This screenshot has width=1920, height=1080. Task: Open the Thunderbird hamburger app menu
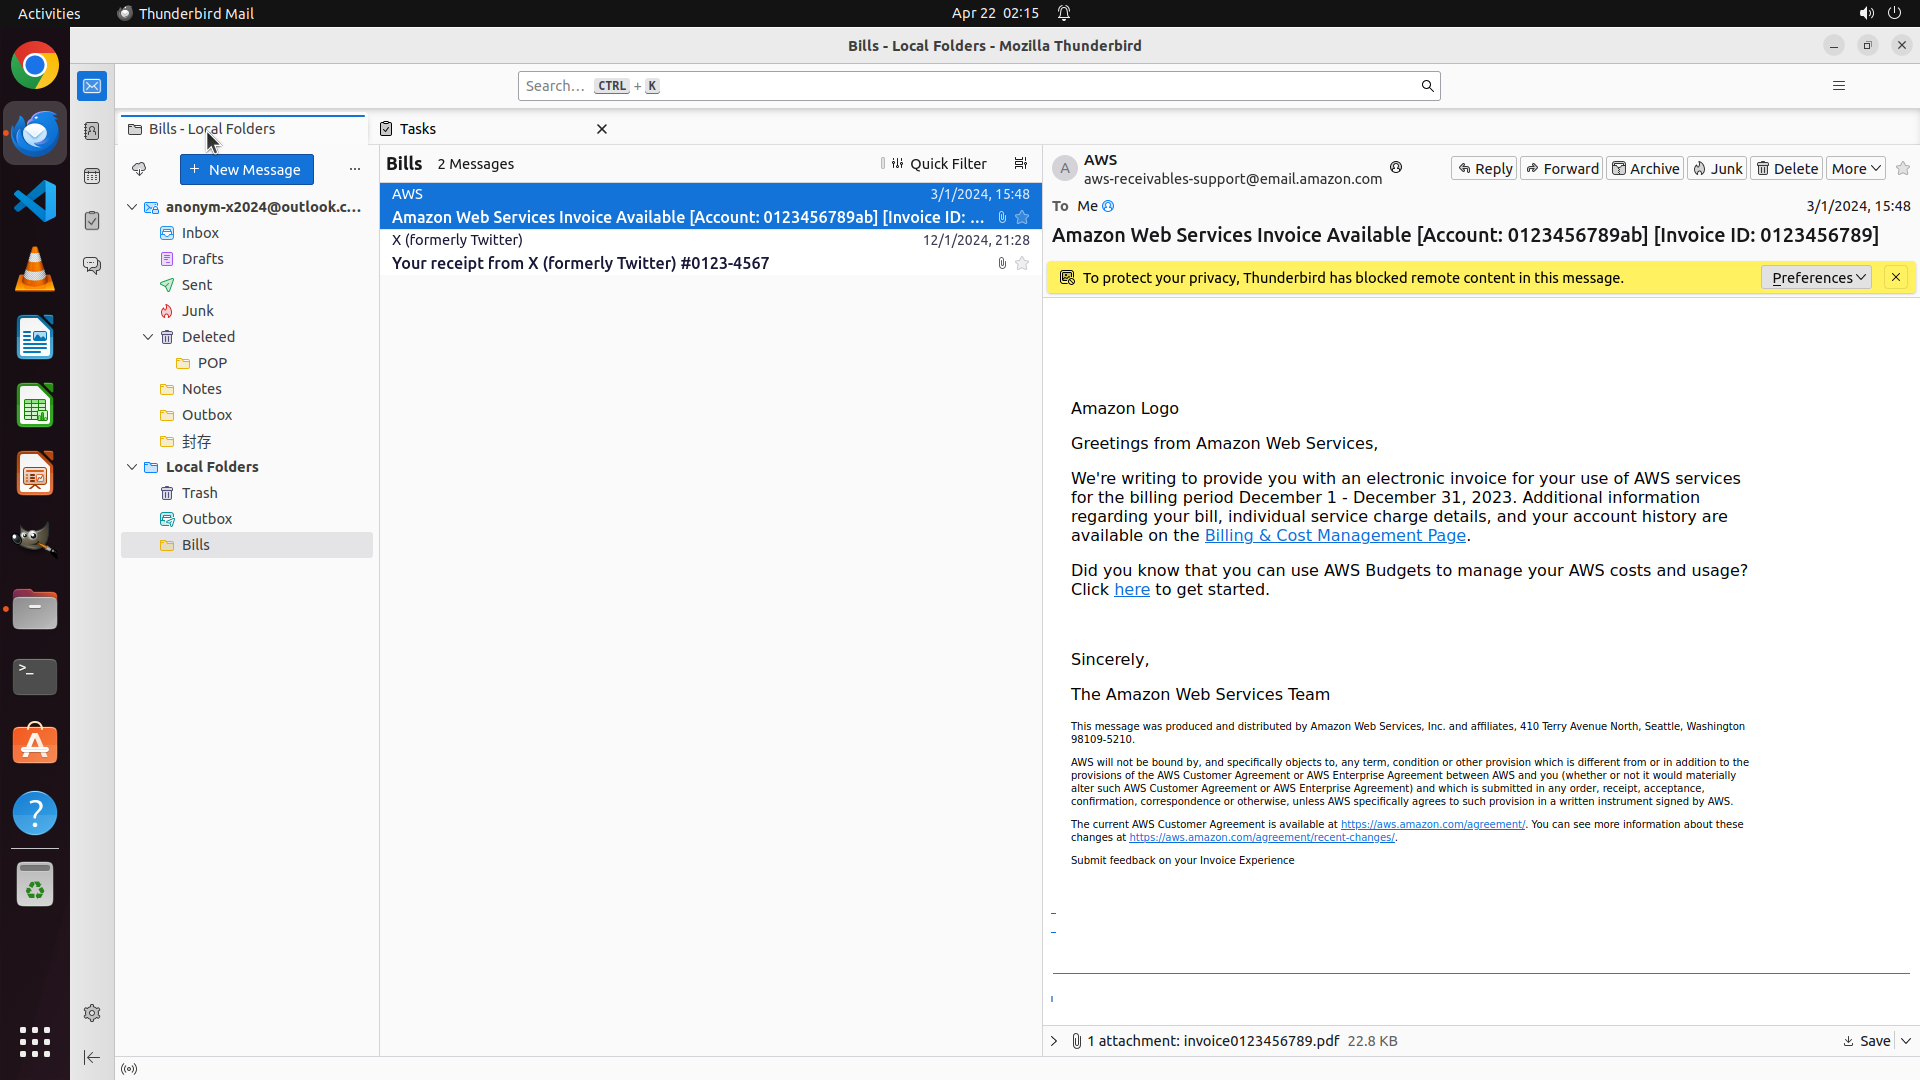[1838, 86]
